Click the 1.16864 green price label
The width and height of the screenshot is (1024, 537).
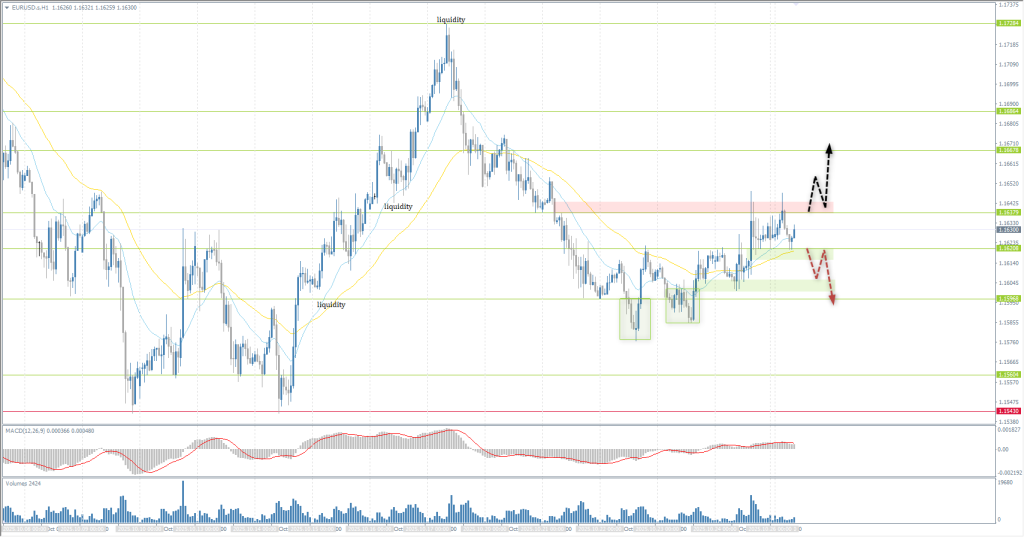pos(1007,112)
